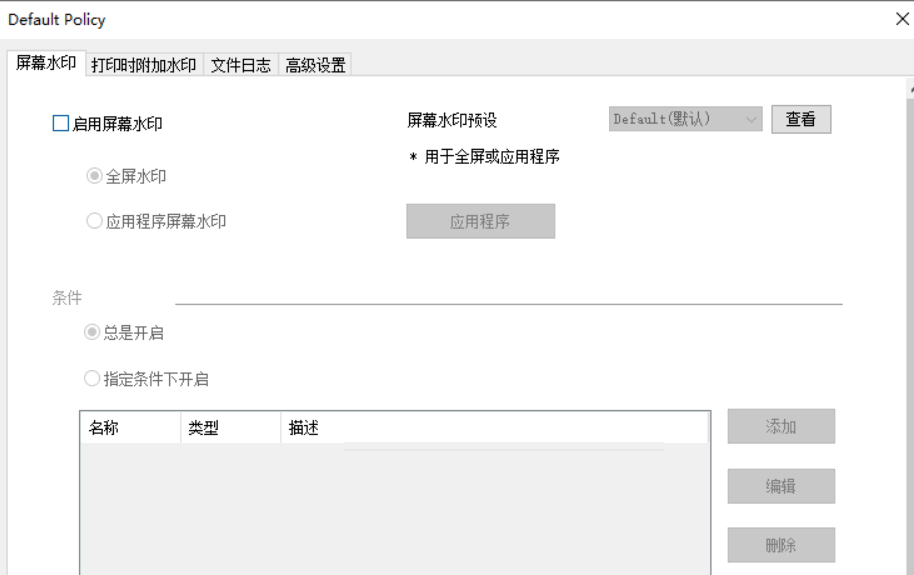914x575 pixels.
Task: Select the 全屏水印 radio option
Action: tap(94, 176)
